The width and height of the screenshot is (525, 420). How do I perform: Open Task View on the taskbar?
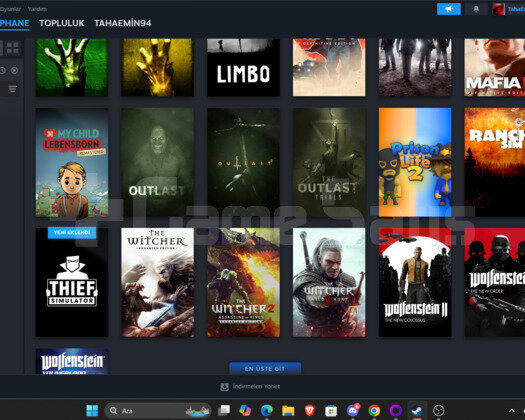(224, 411)
